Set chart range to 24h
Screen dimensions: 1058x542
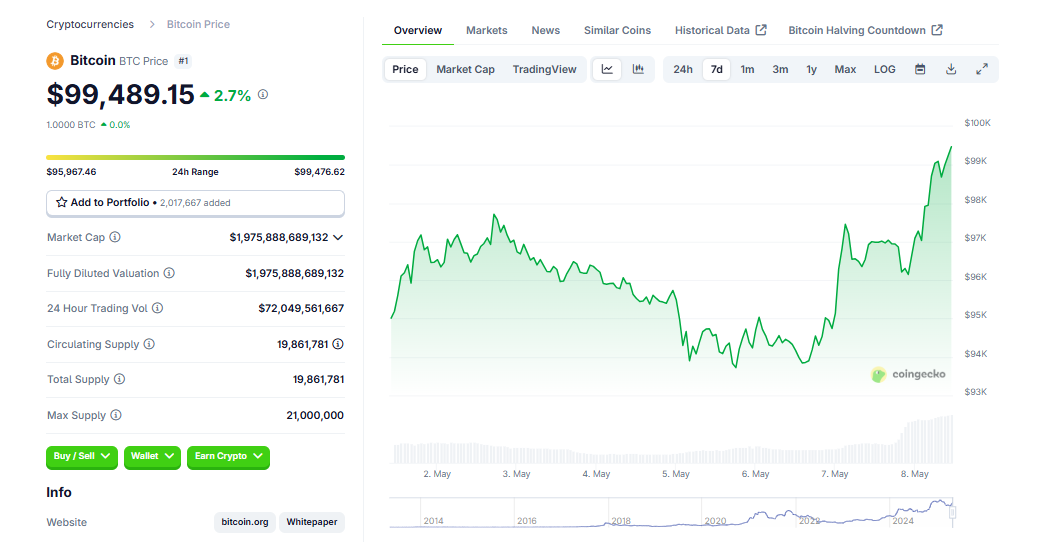[x=683, y=69]
